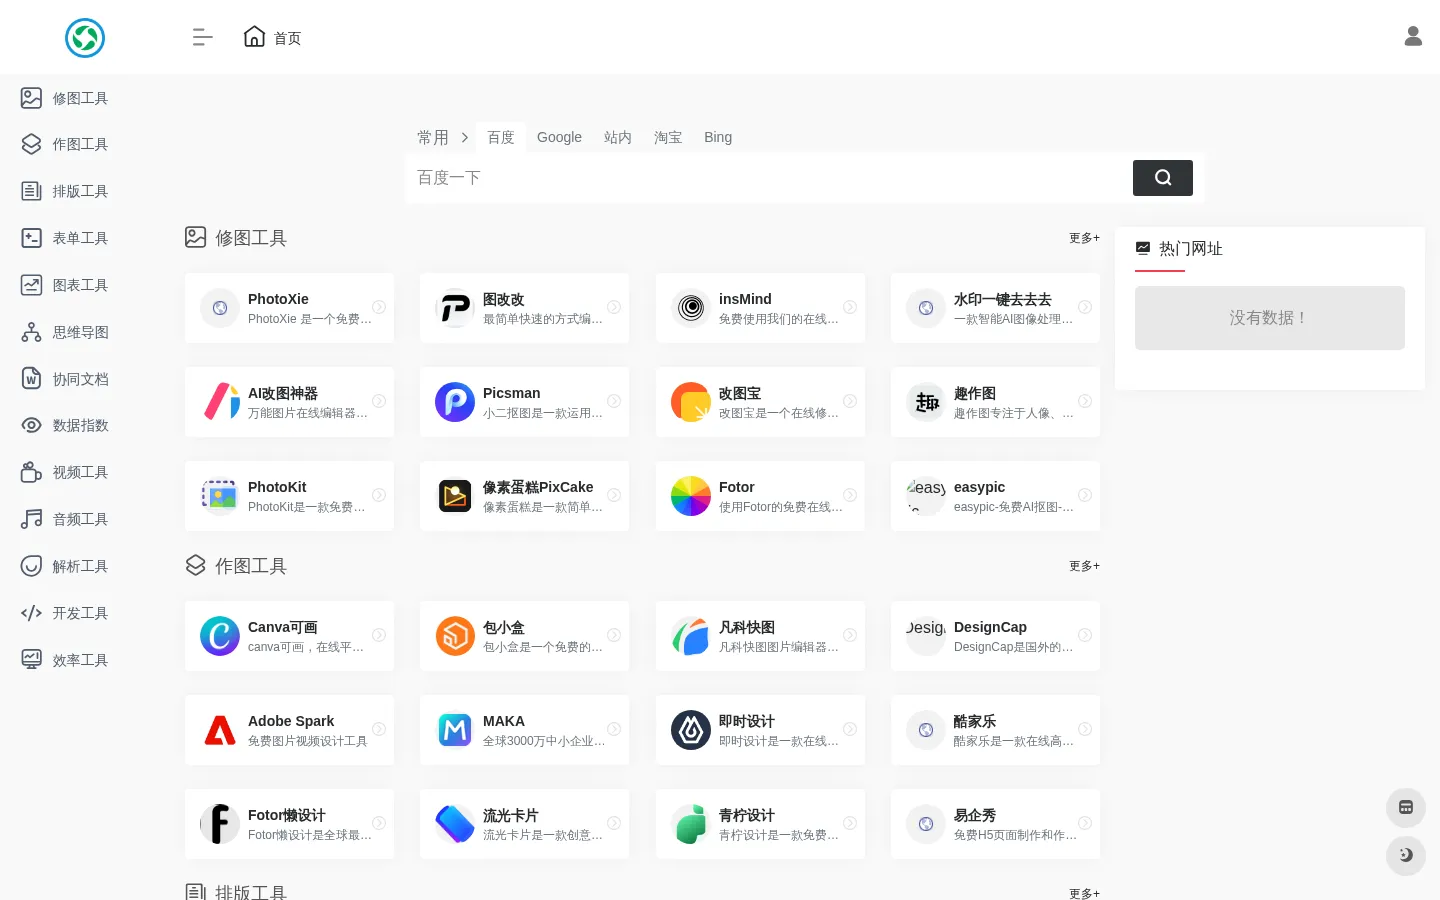This screenshot has width=1440, height=900.
Task: Click the dark search magnifier button
Action: coord(1163,178)
